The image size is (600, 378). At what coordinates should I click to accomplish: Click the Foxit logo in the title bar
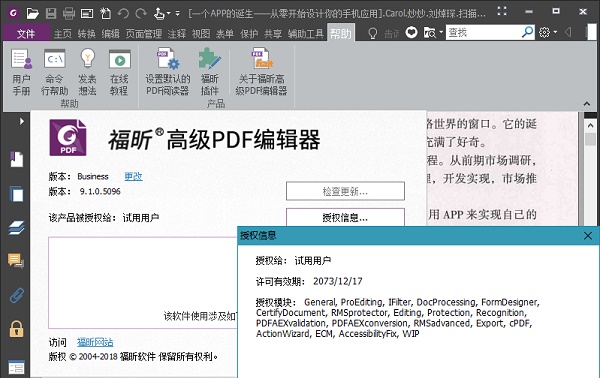pyautogui.click(x=13, y=13)
